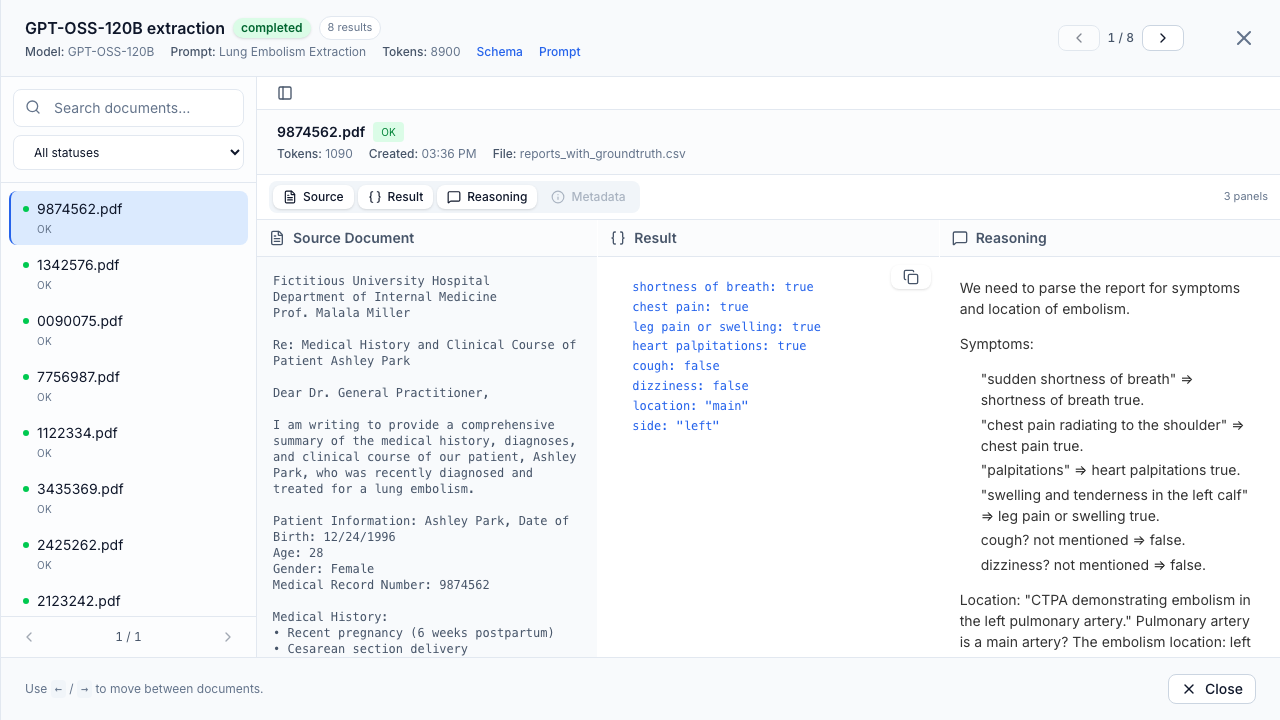
Task: Open the Schema link
Action: [x=499, y=52]
